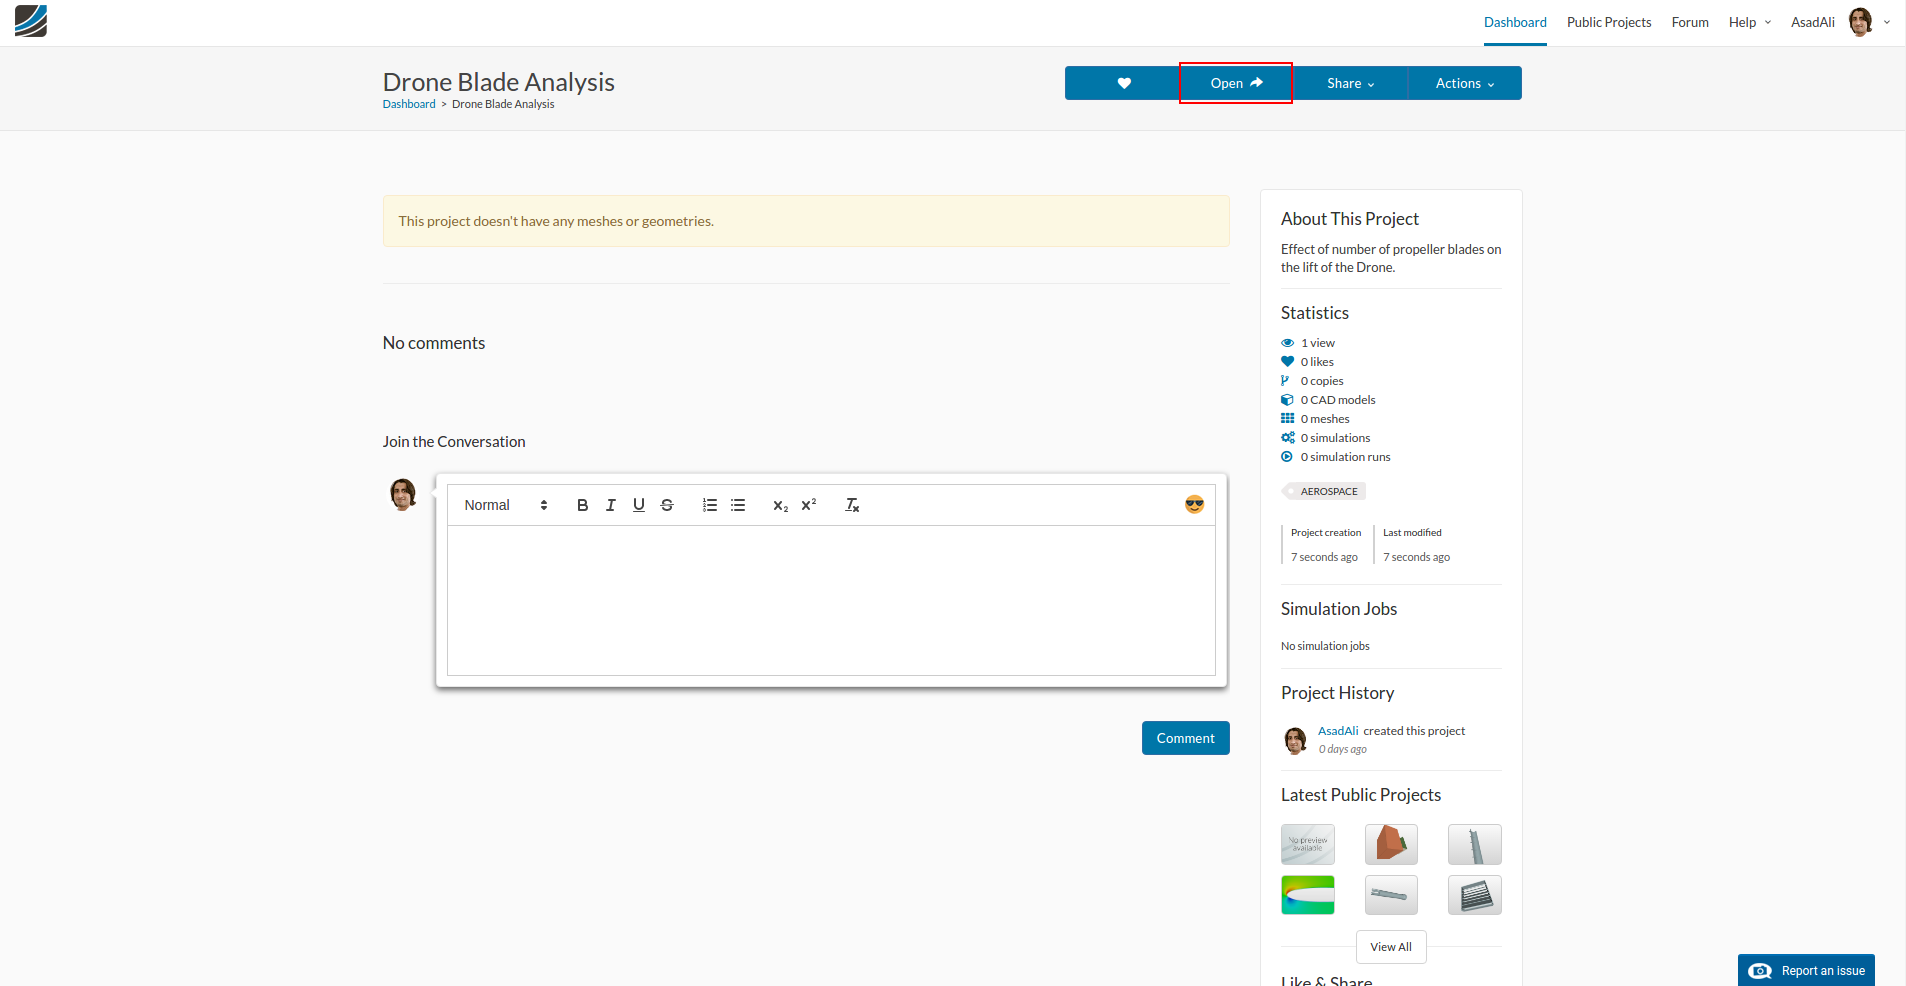This screenshot has width=1906, height=986.
Task: Open the Help menu dropdown
Action: 1749,22
